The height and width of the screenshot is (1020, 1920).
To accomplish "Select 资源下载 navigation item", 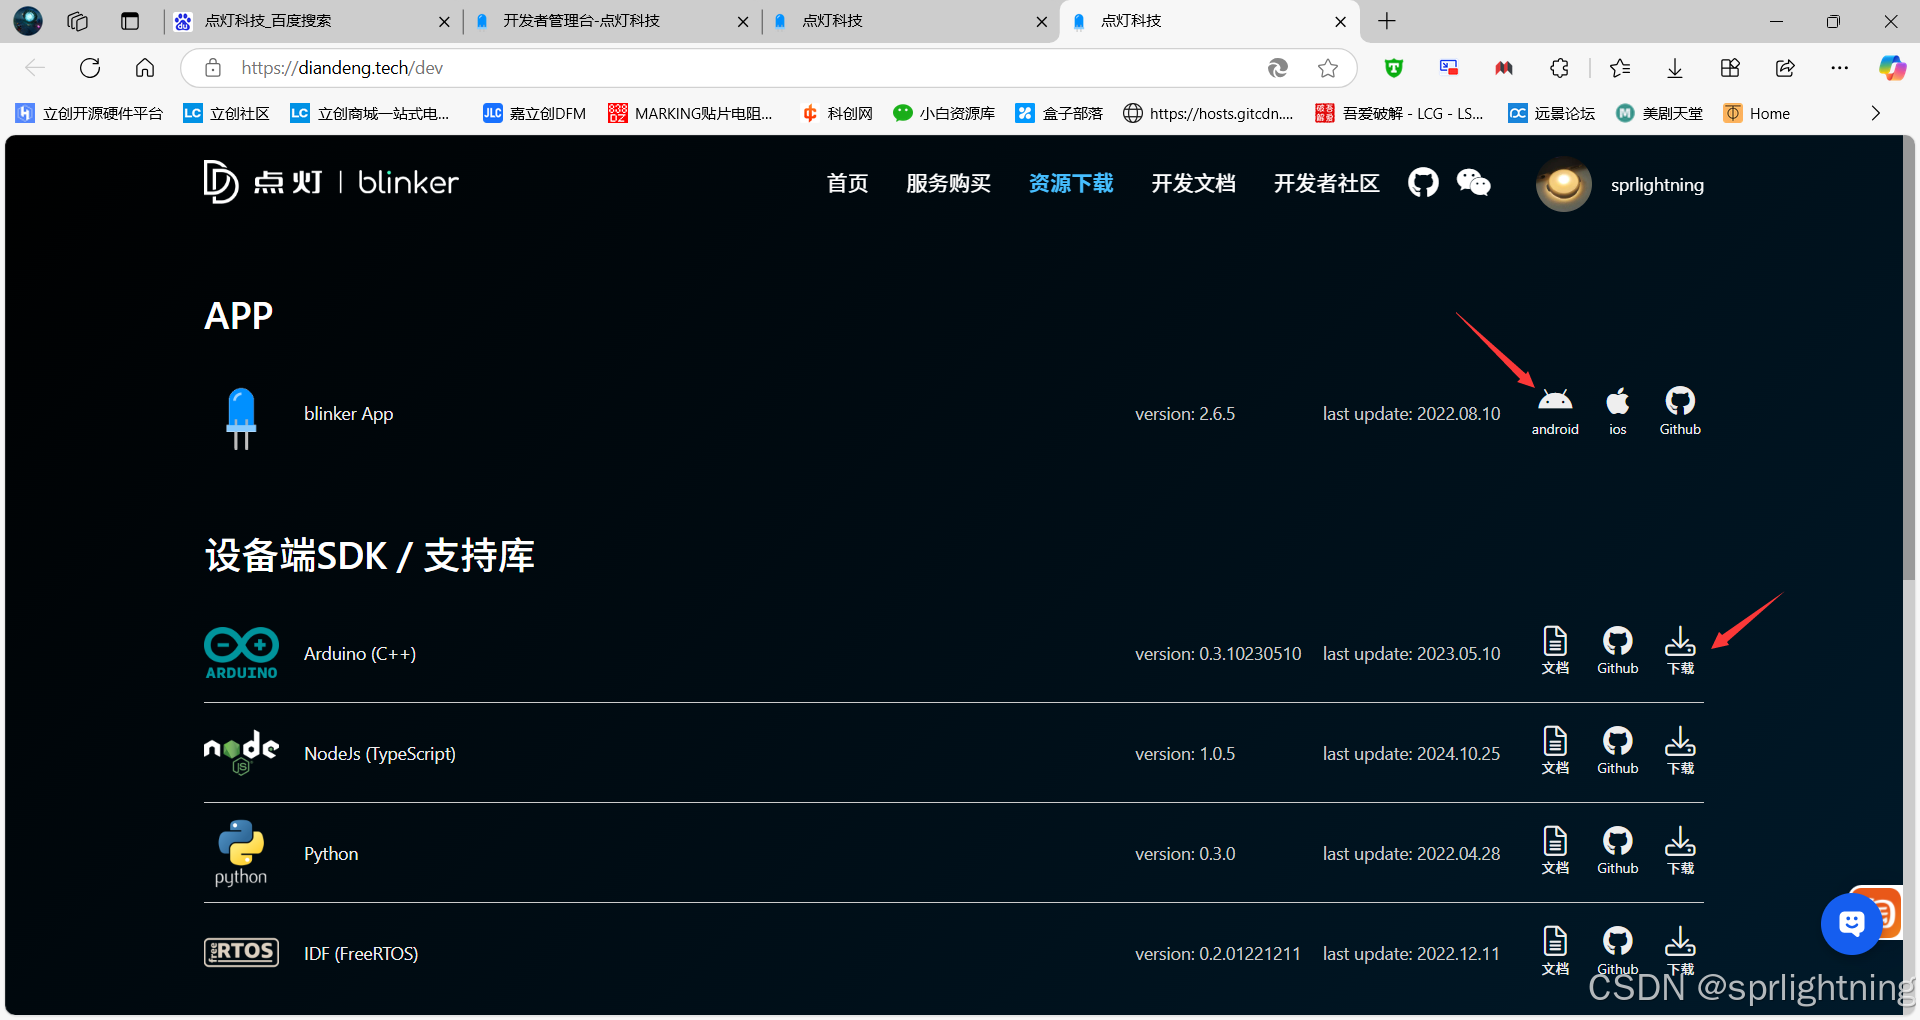I will 1071,183.
